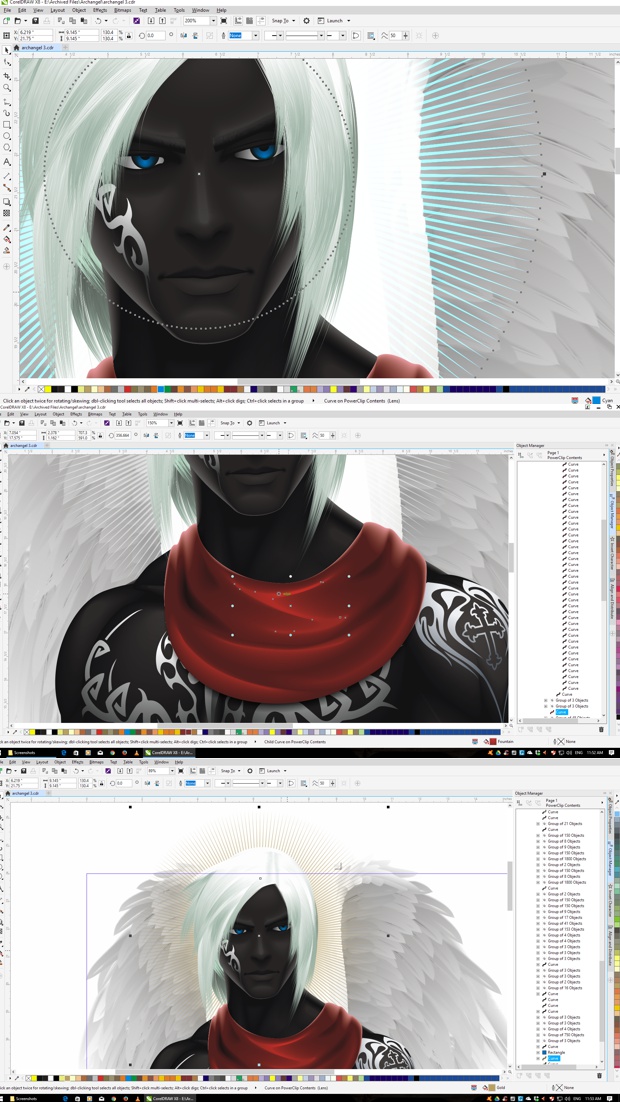Switch to Align and Distribute tab in bottom window
This screenshot has width=620, height=1102.
point(611,945)
